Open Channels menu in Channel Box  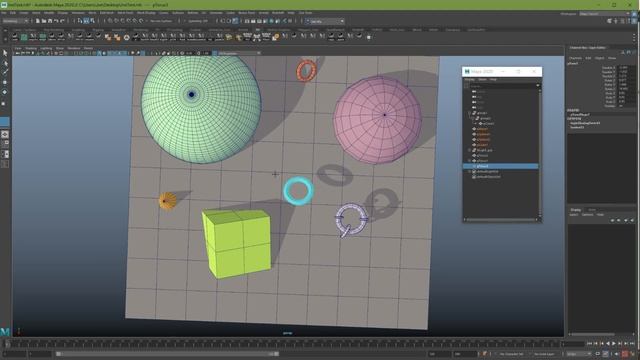point(576,58)
